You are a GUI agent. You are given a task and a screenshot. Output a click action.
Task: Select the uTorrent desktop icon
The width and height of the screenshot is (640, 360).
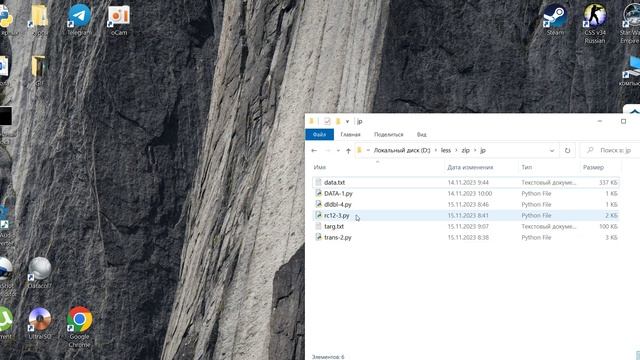[5, 323]
